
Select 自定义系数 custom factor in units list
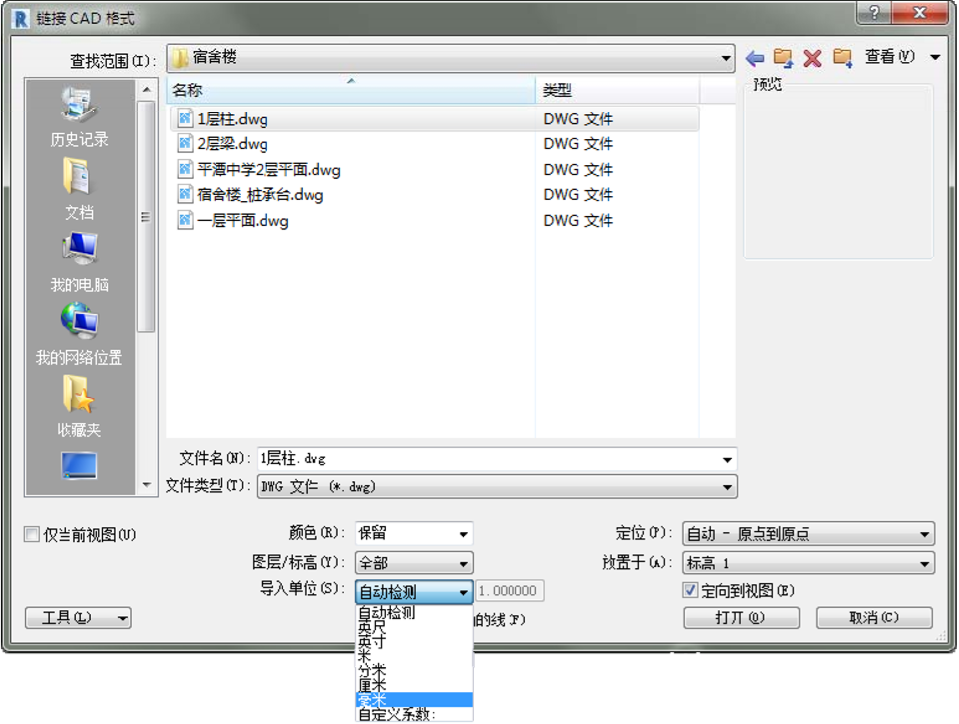click(413, 714)
